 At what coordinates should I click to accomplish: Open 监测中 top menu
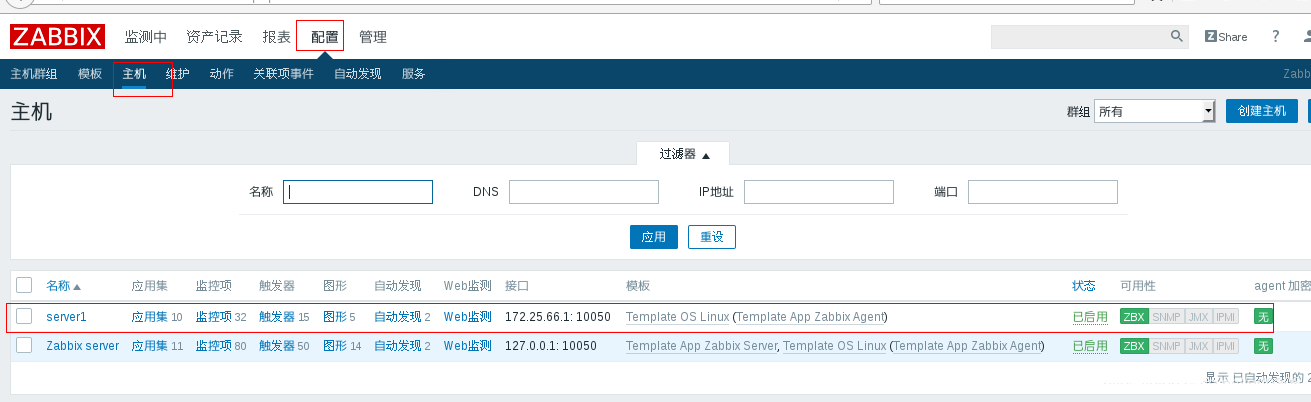(x=146, y=37)
